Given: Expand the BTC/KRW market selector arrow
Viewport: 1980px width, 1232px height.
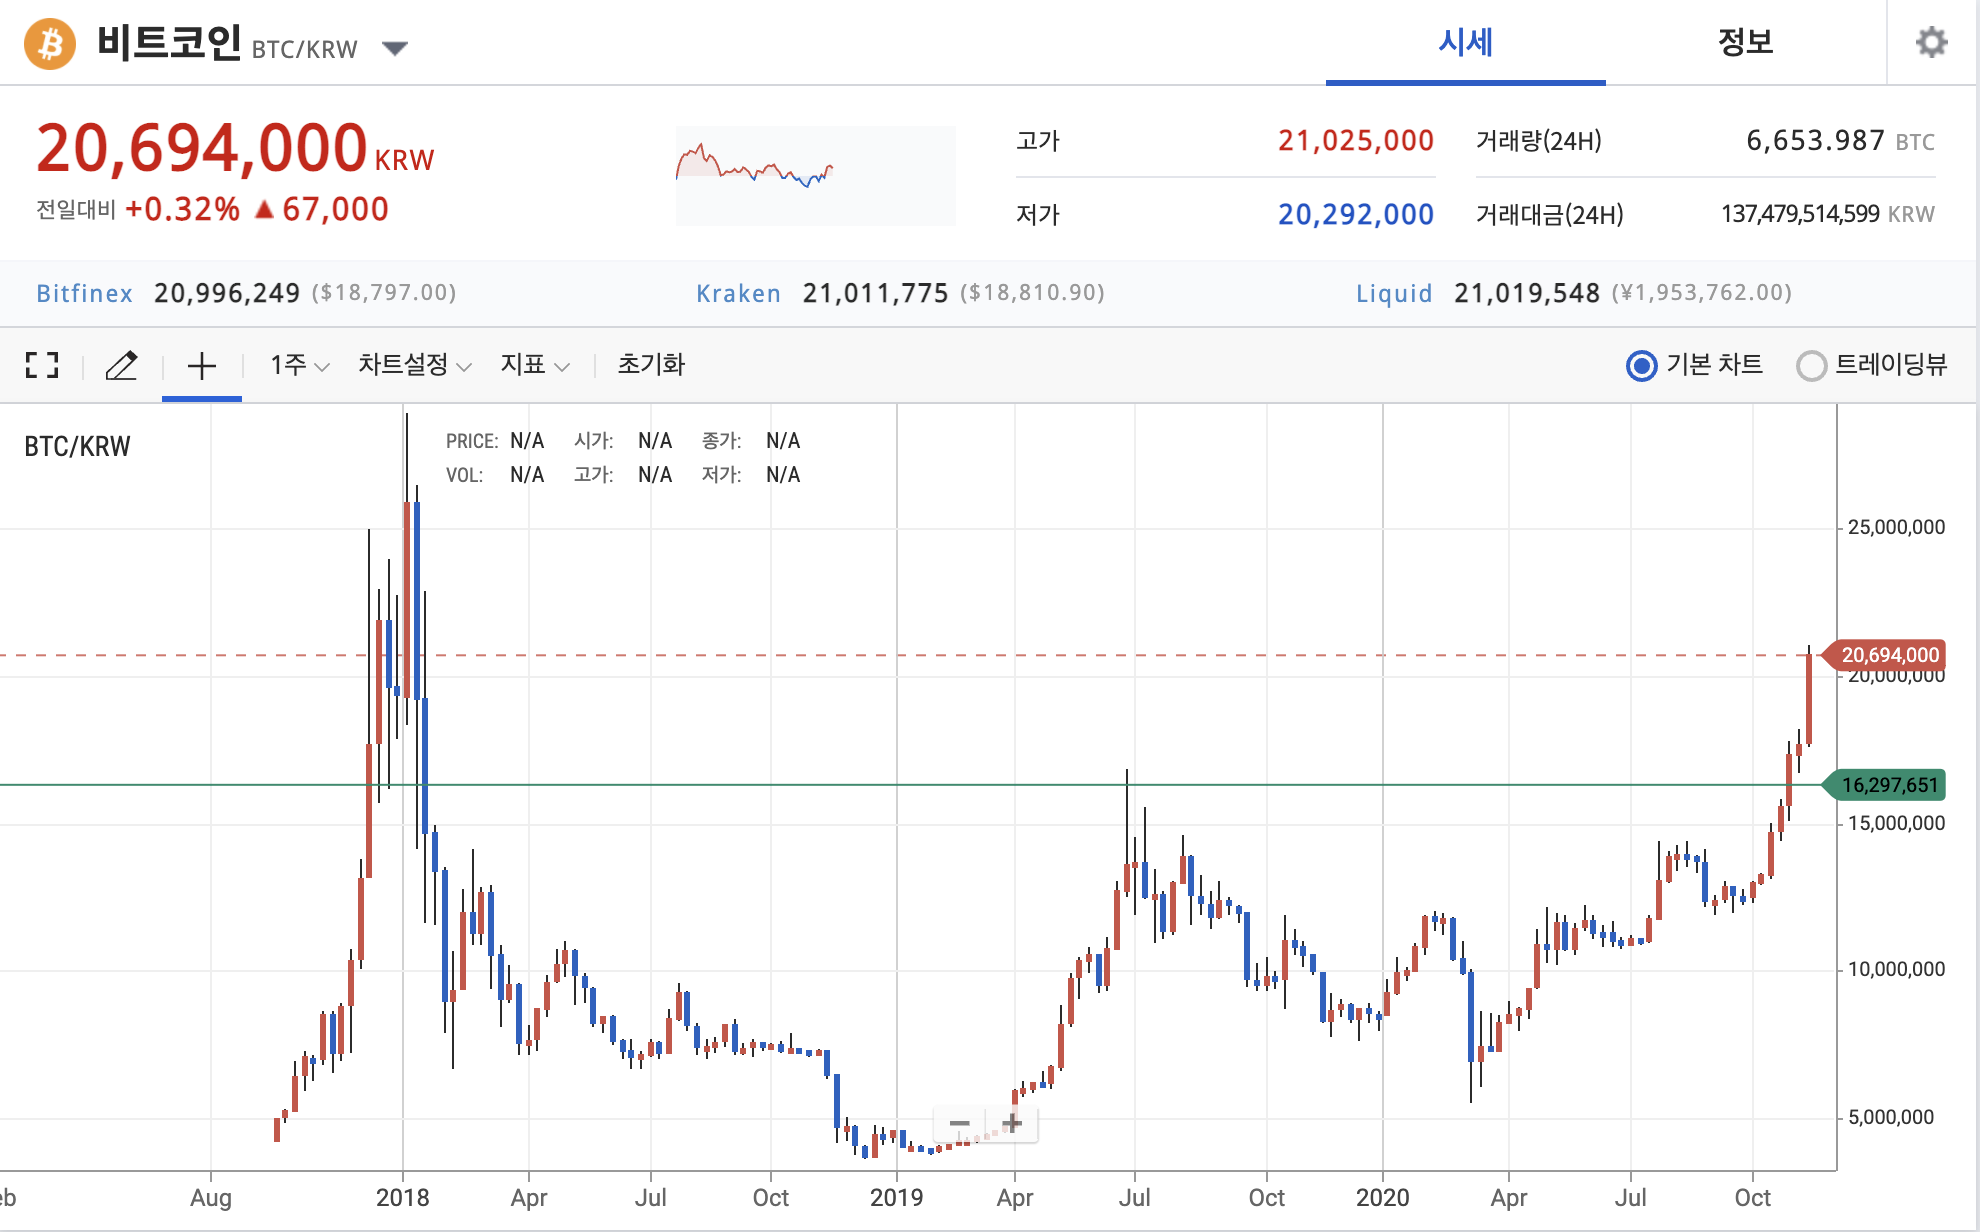Looking at the screenshot, I should pos(395,48).
